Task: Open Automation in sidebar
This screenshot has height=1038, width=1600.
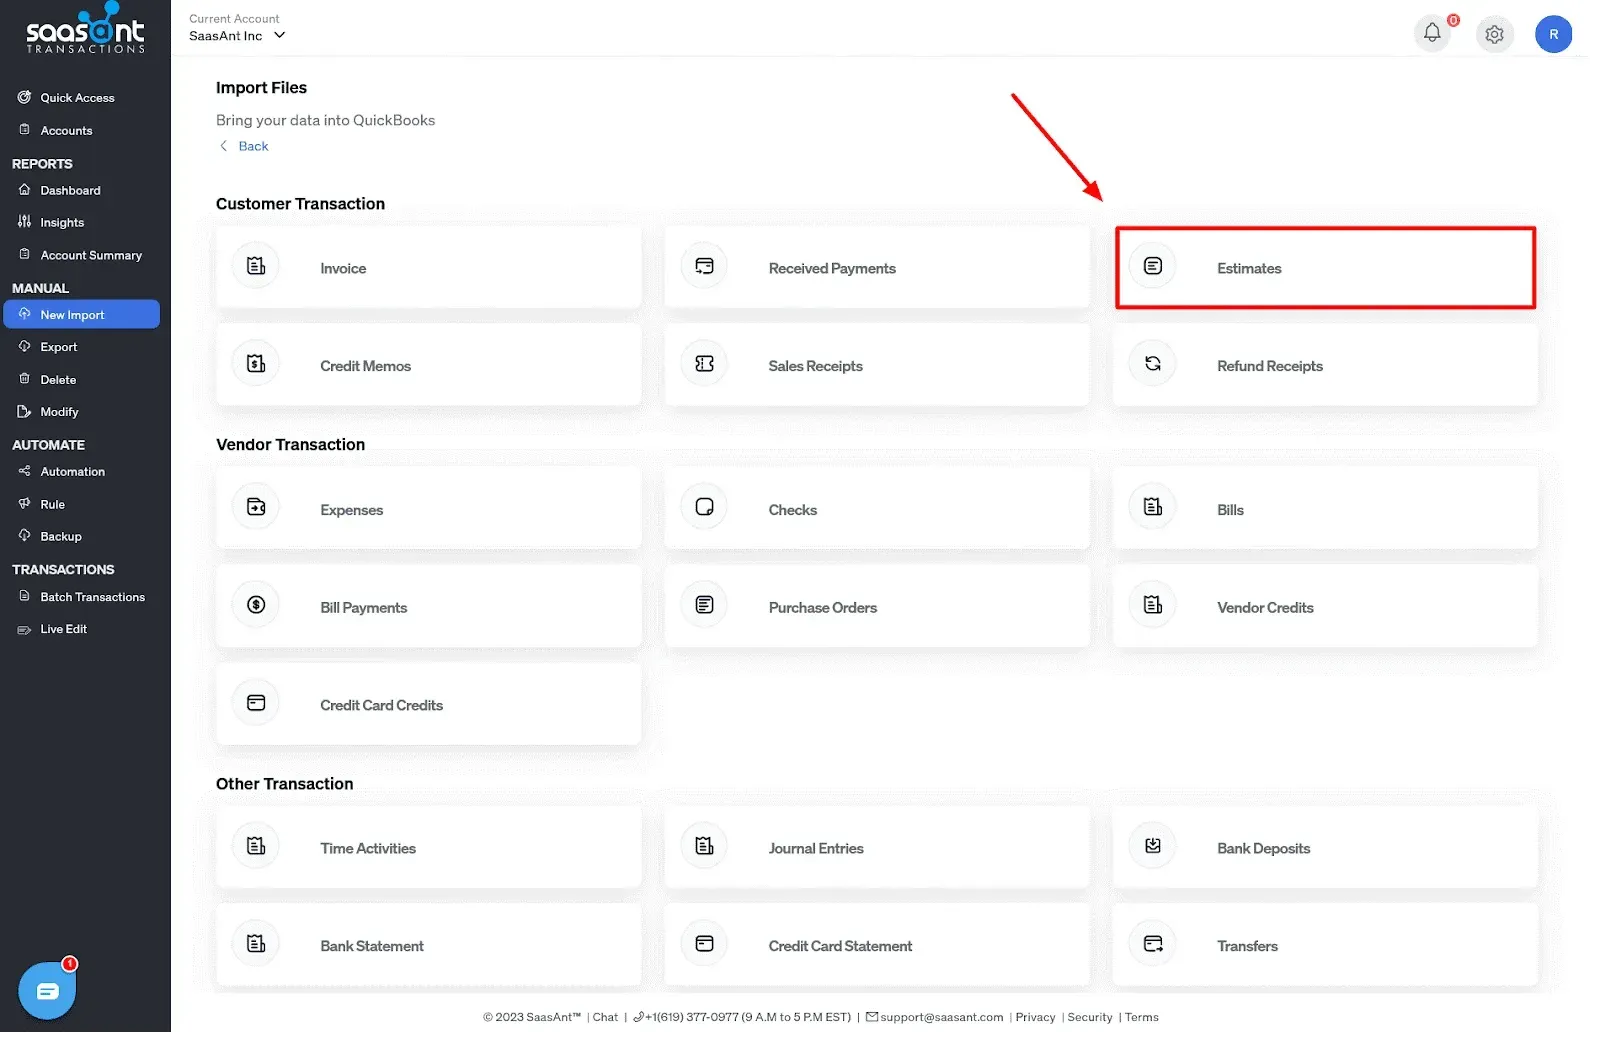Action: (72, 472)
